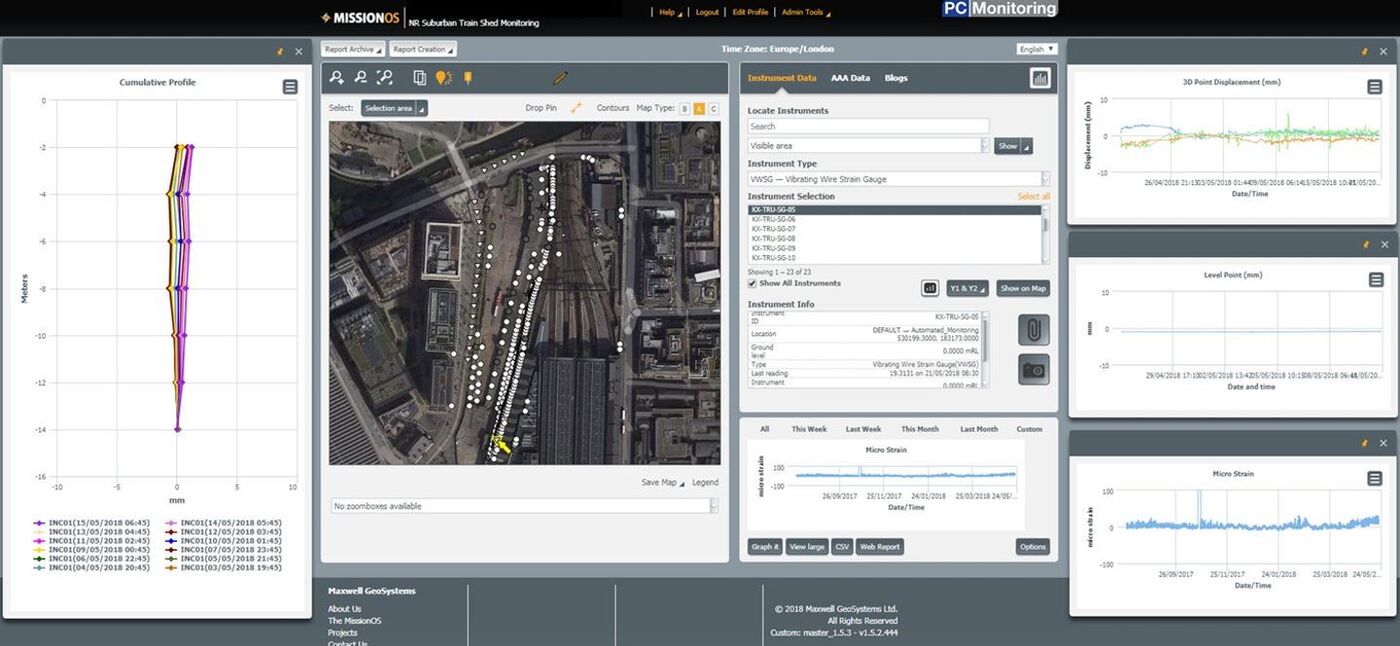Open the copy map view tool
This screenshot has height=646, width=1400.
[420, 77]
